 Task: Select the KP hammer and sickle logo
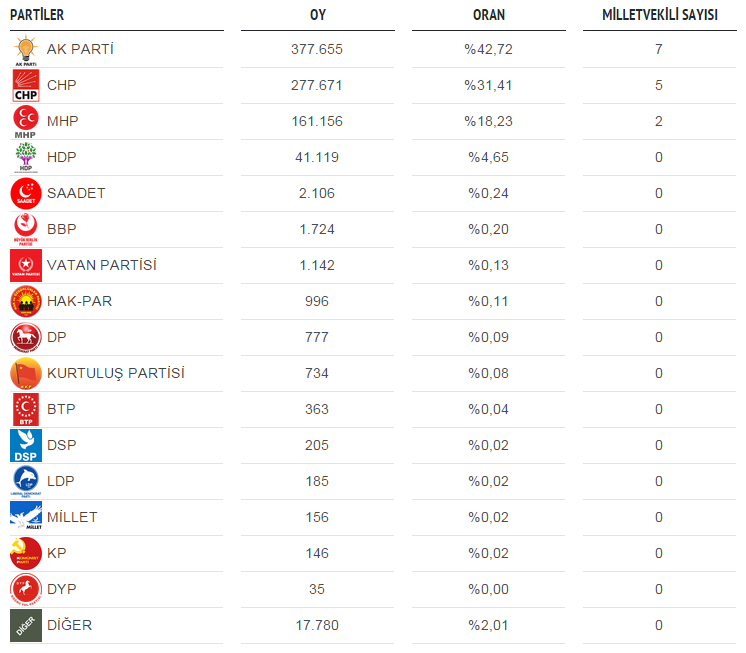(x=26, y=554)
